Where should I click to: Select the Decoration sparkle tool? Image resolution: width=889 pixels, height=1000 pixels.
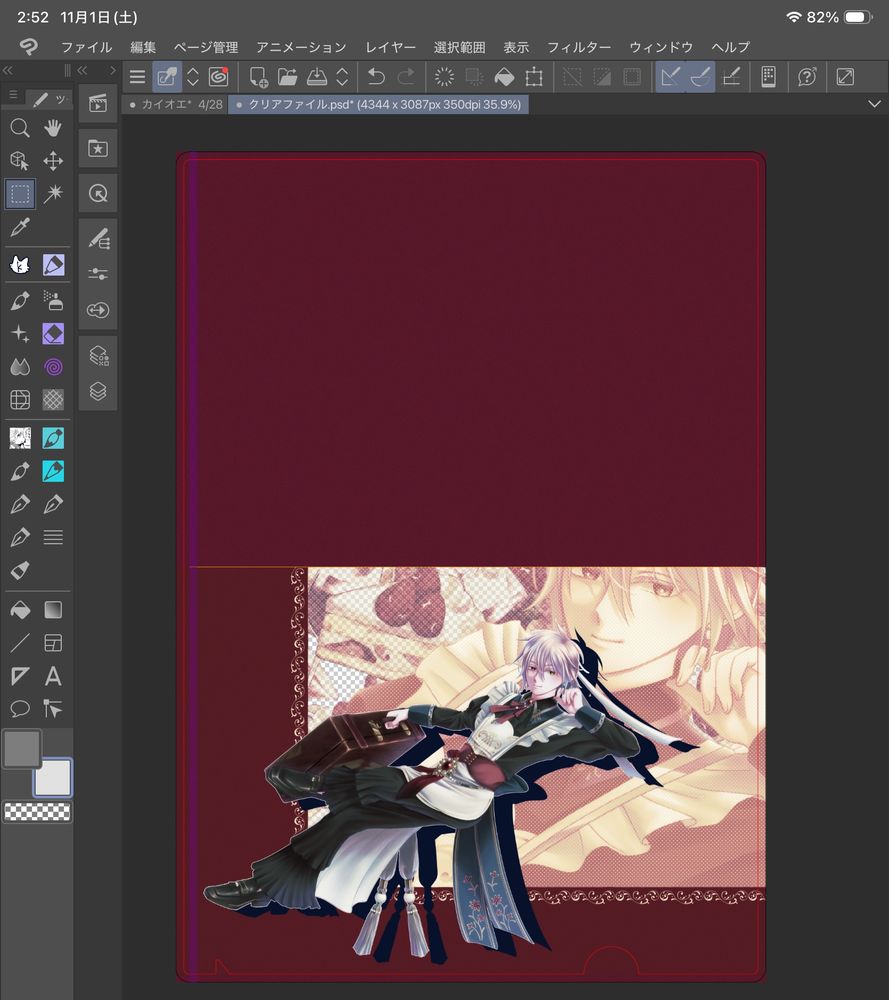20,334
